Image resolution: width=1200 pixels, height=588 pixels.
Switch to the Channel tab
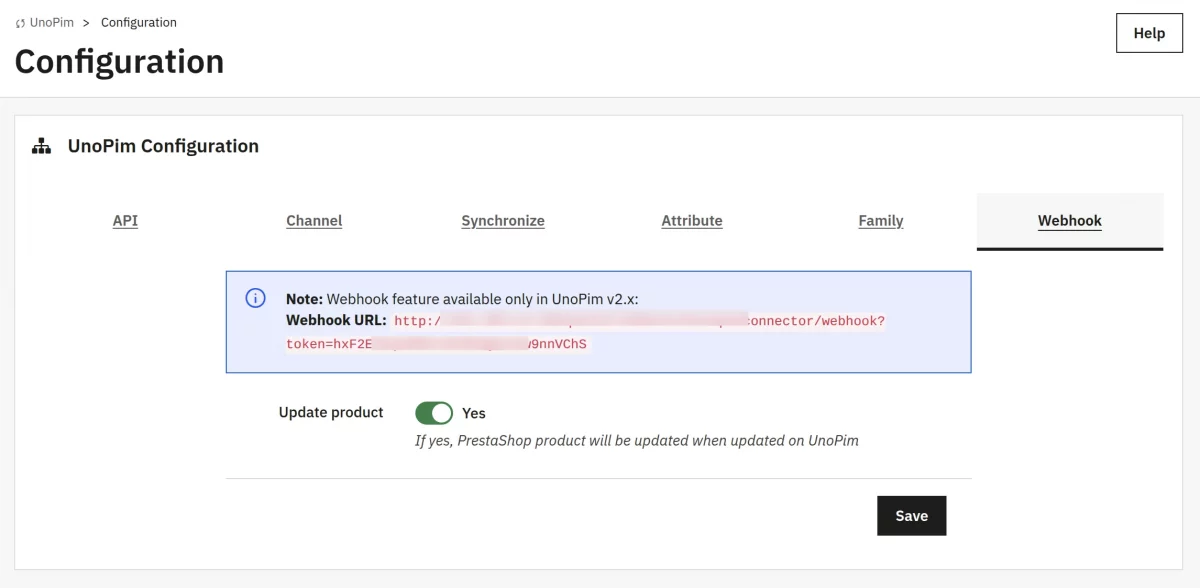(x=314, y=221)
